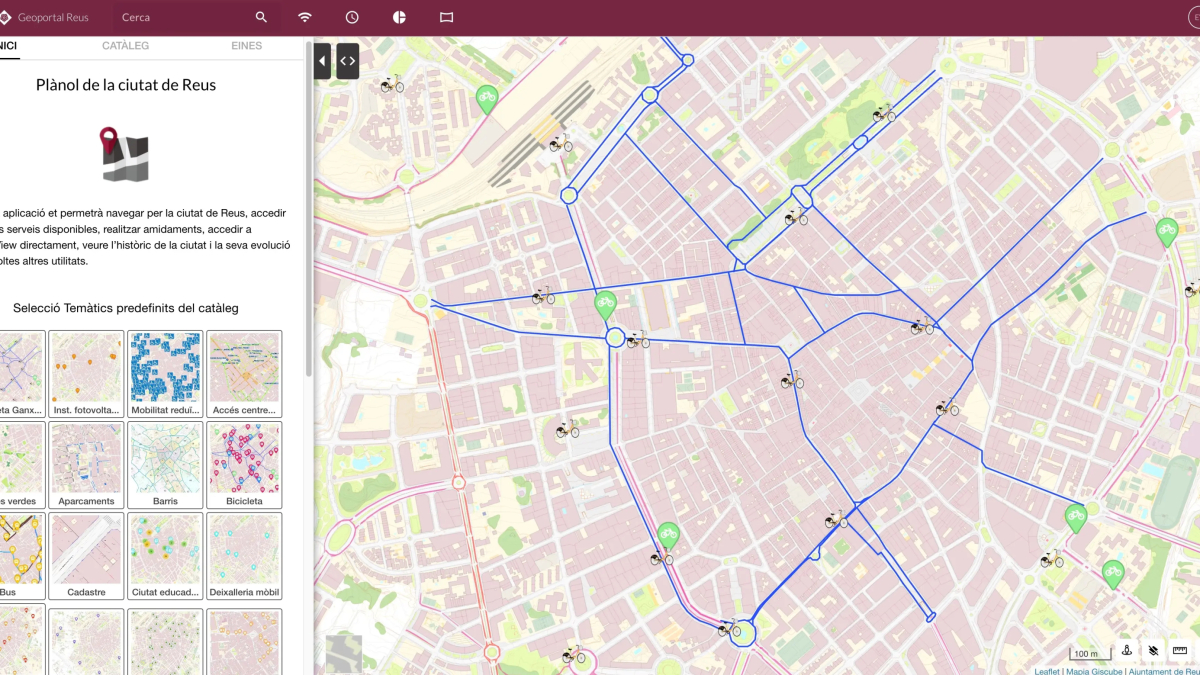Click the Mapia Giscube link
The width and height of the screenshot is (1200, 675).
click(1093, 671)
